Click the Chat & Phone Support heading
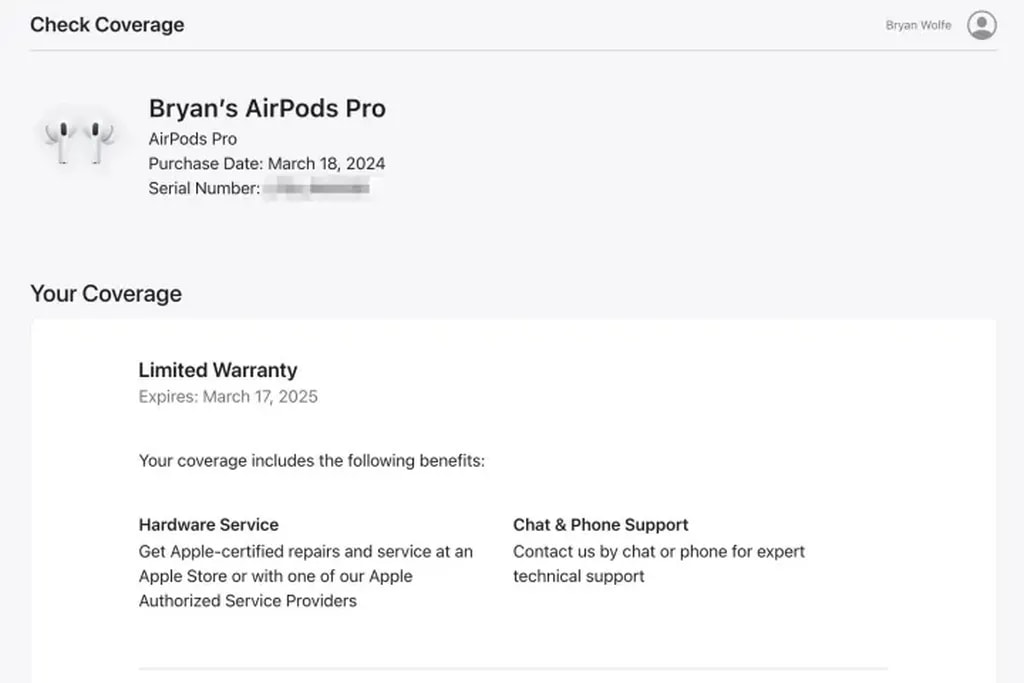Viewport: 1024px width, 683px height. 600,525
